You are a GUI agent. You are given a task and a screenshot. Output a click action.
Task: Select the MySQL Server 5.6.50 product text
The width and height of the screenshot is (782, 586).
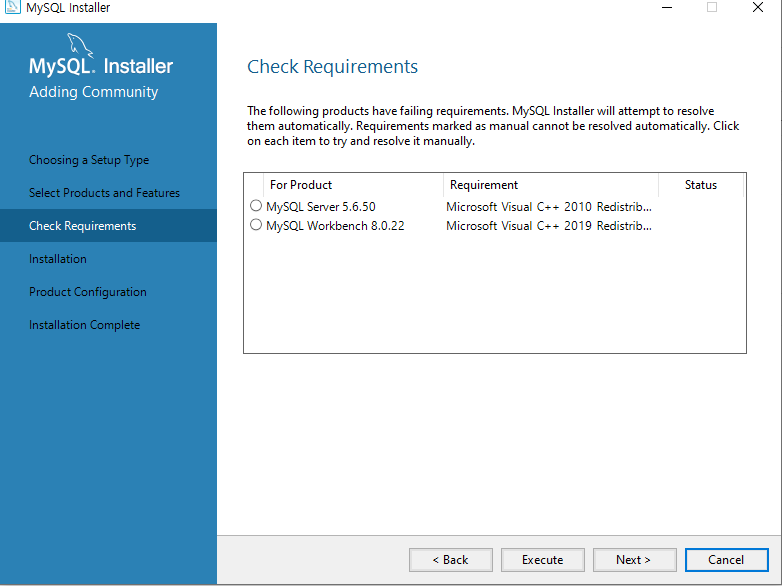[321, 206]
